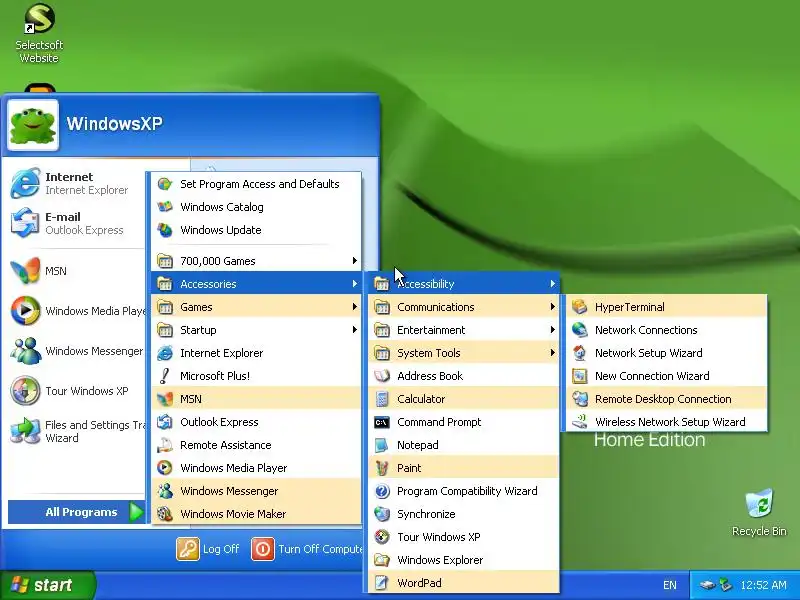Viewport: 800px width, 600px height.
Task: Click the New Connection Wizard icon
Action: coord(580,376)
